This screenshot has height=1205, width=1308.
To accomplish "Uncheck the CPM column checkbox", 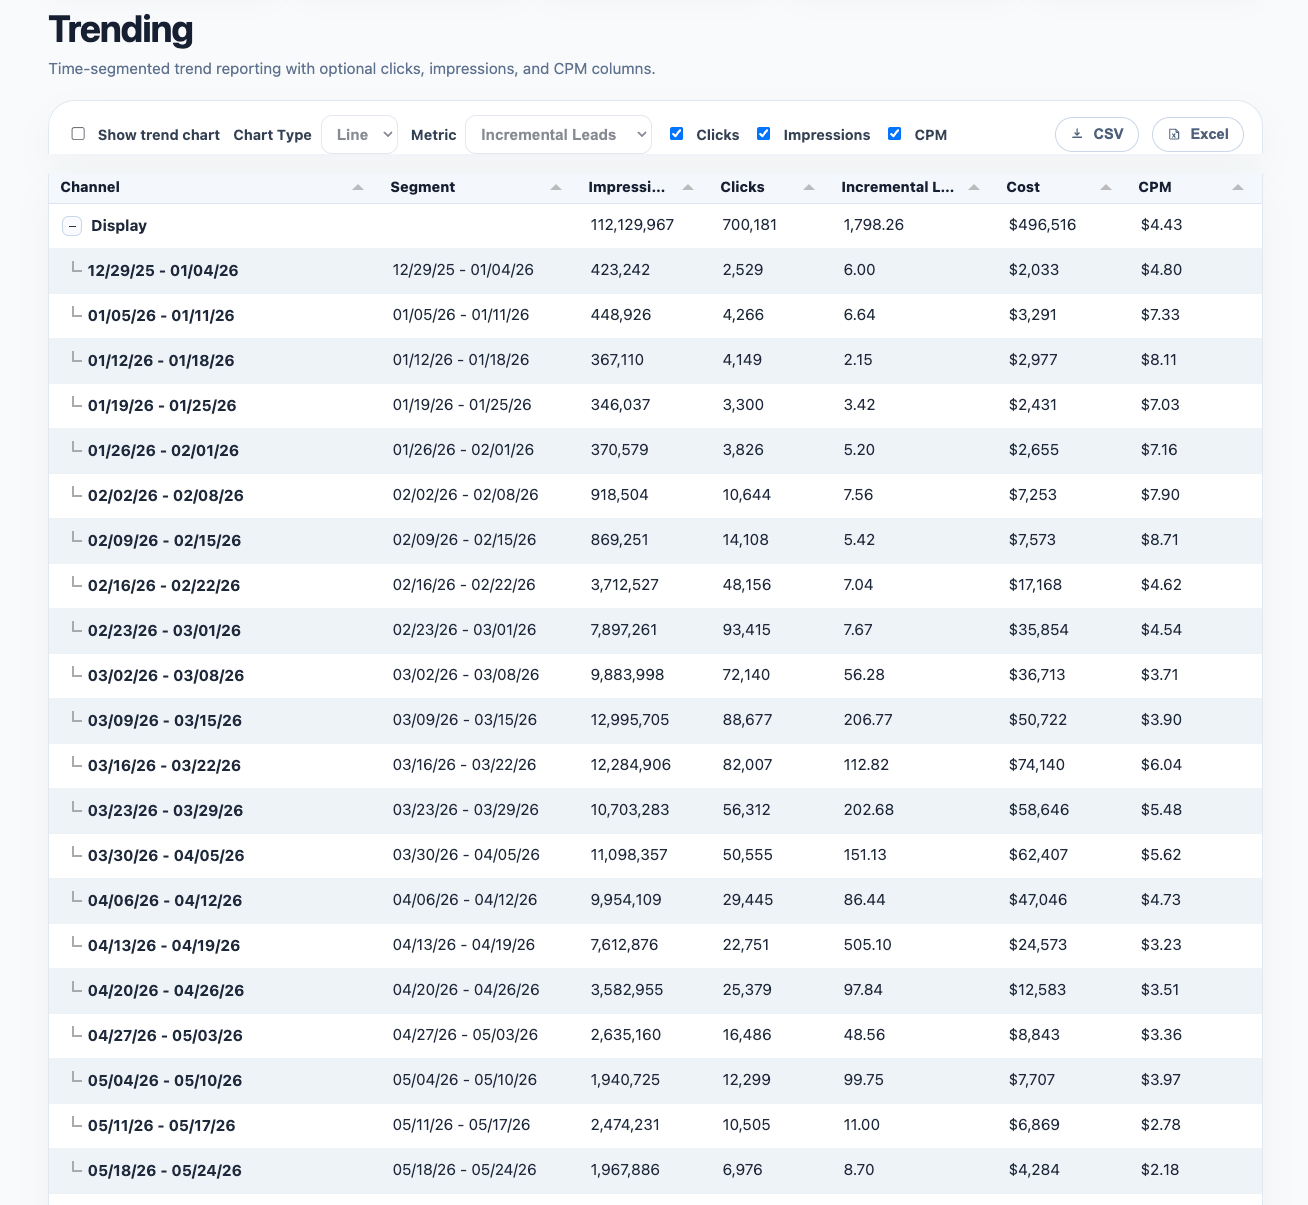I will click(895, 134).
